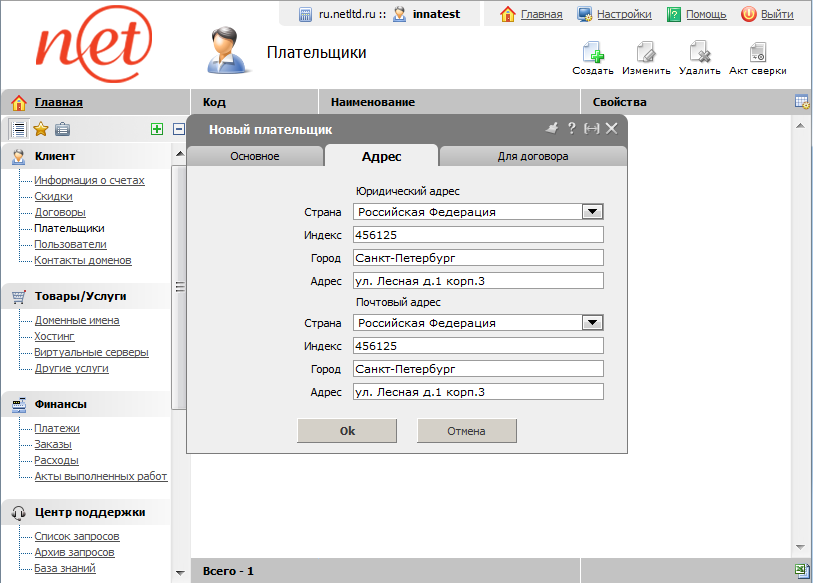Switch to the Основное tab
Viewport: 813px width, 583px height.
coord(255,156)
